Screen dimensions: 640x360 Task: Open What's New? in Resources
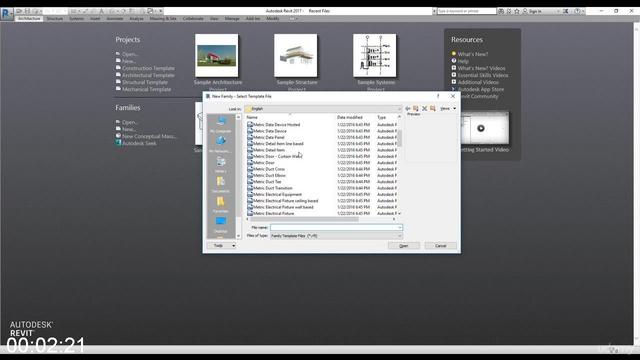pyautogui.click(x=473, y=54)
